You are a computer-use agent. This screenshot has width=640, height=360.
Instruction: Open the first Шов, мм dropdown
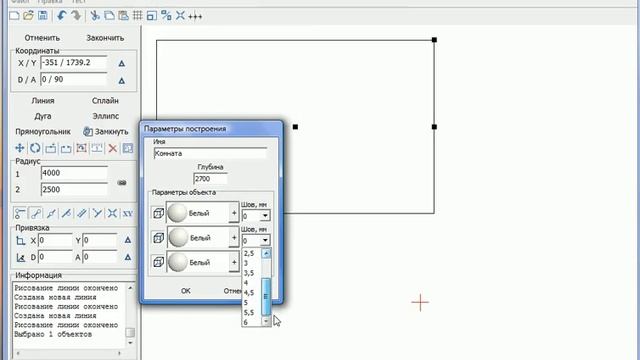[x=265, y=216]
